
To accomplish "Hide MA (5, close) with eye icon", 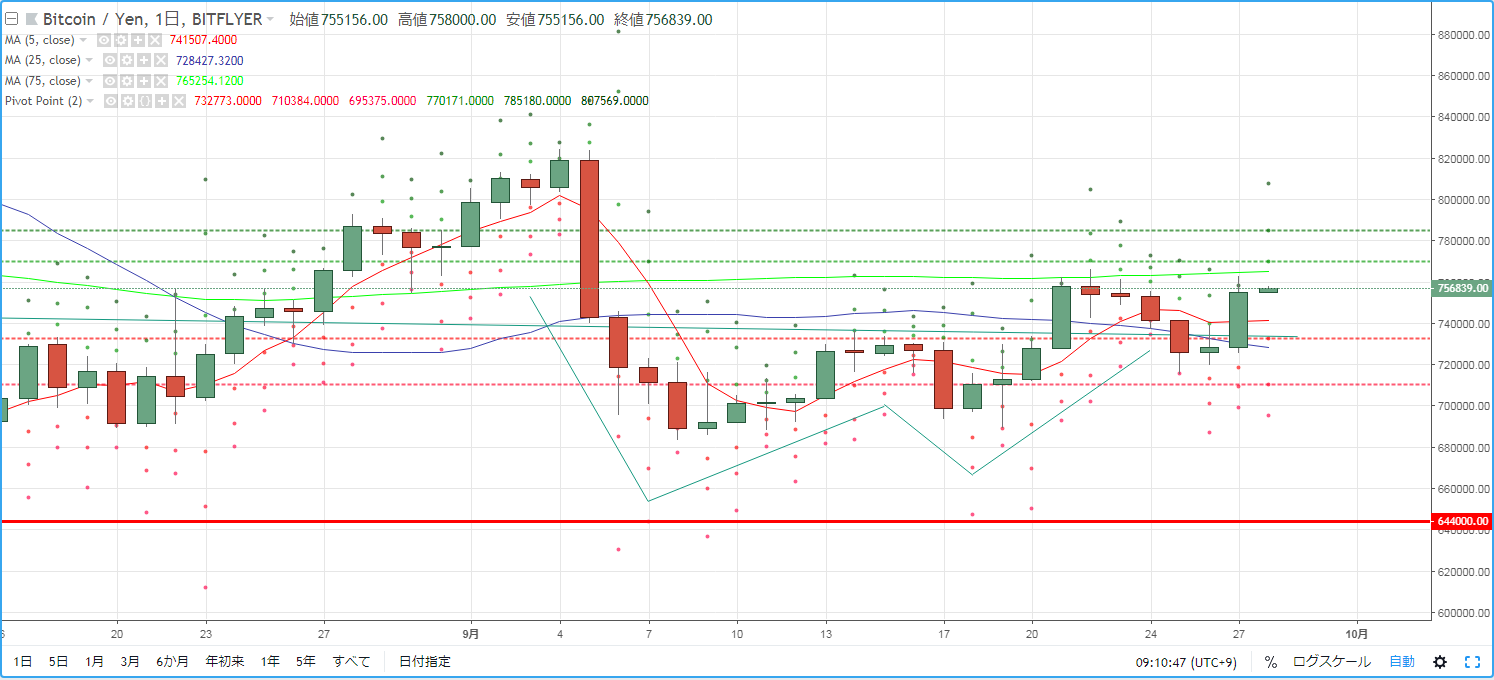I will point(104,40).
